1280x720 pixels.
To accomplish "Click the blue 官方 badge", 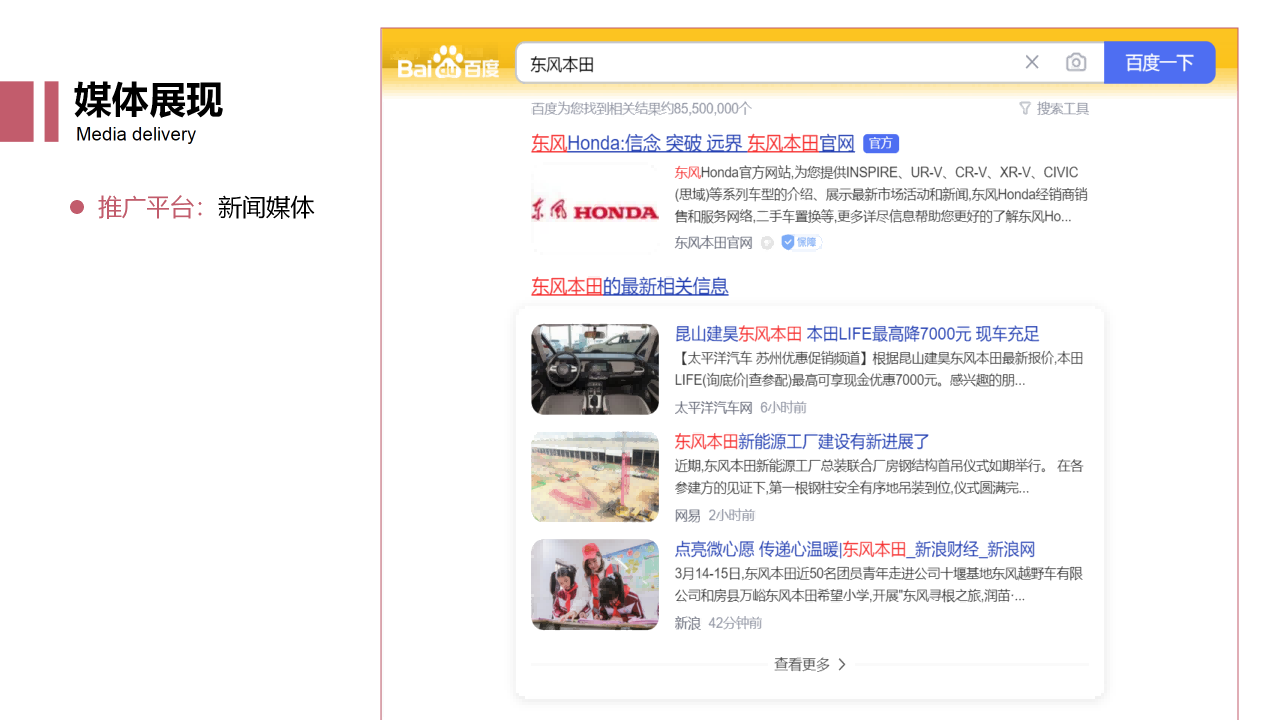I will [x=881, y=143].
